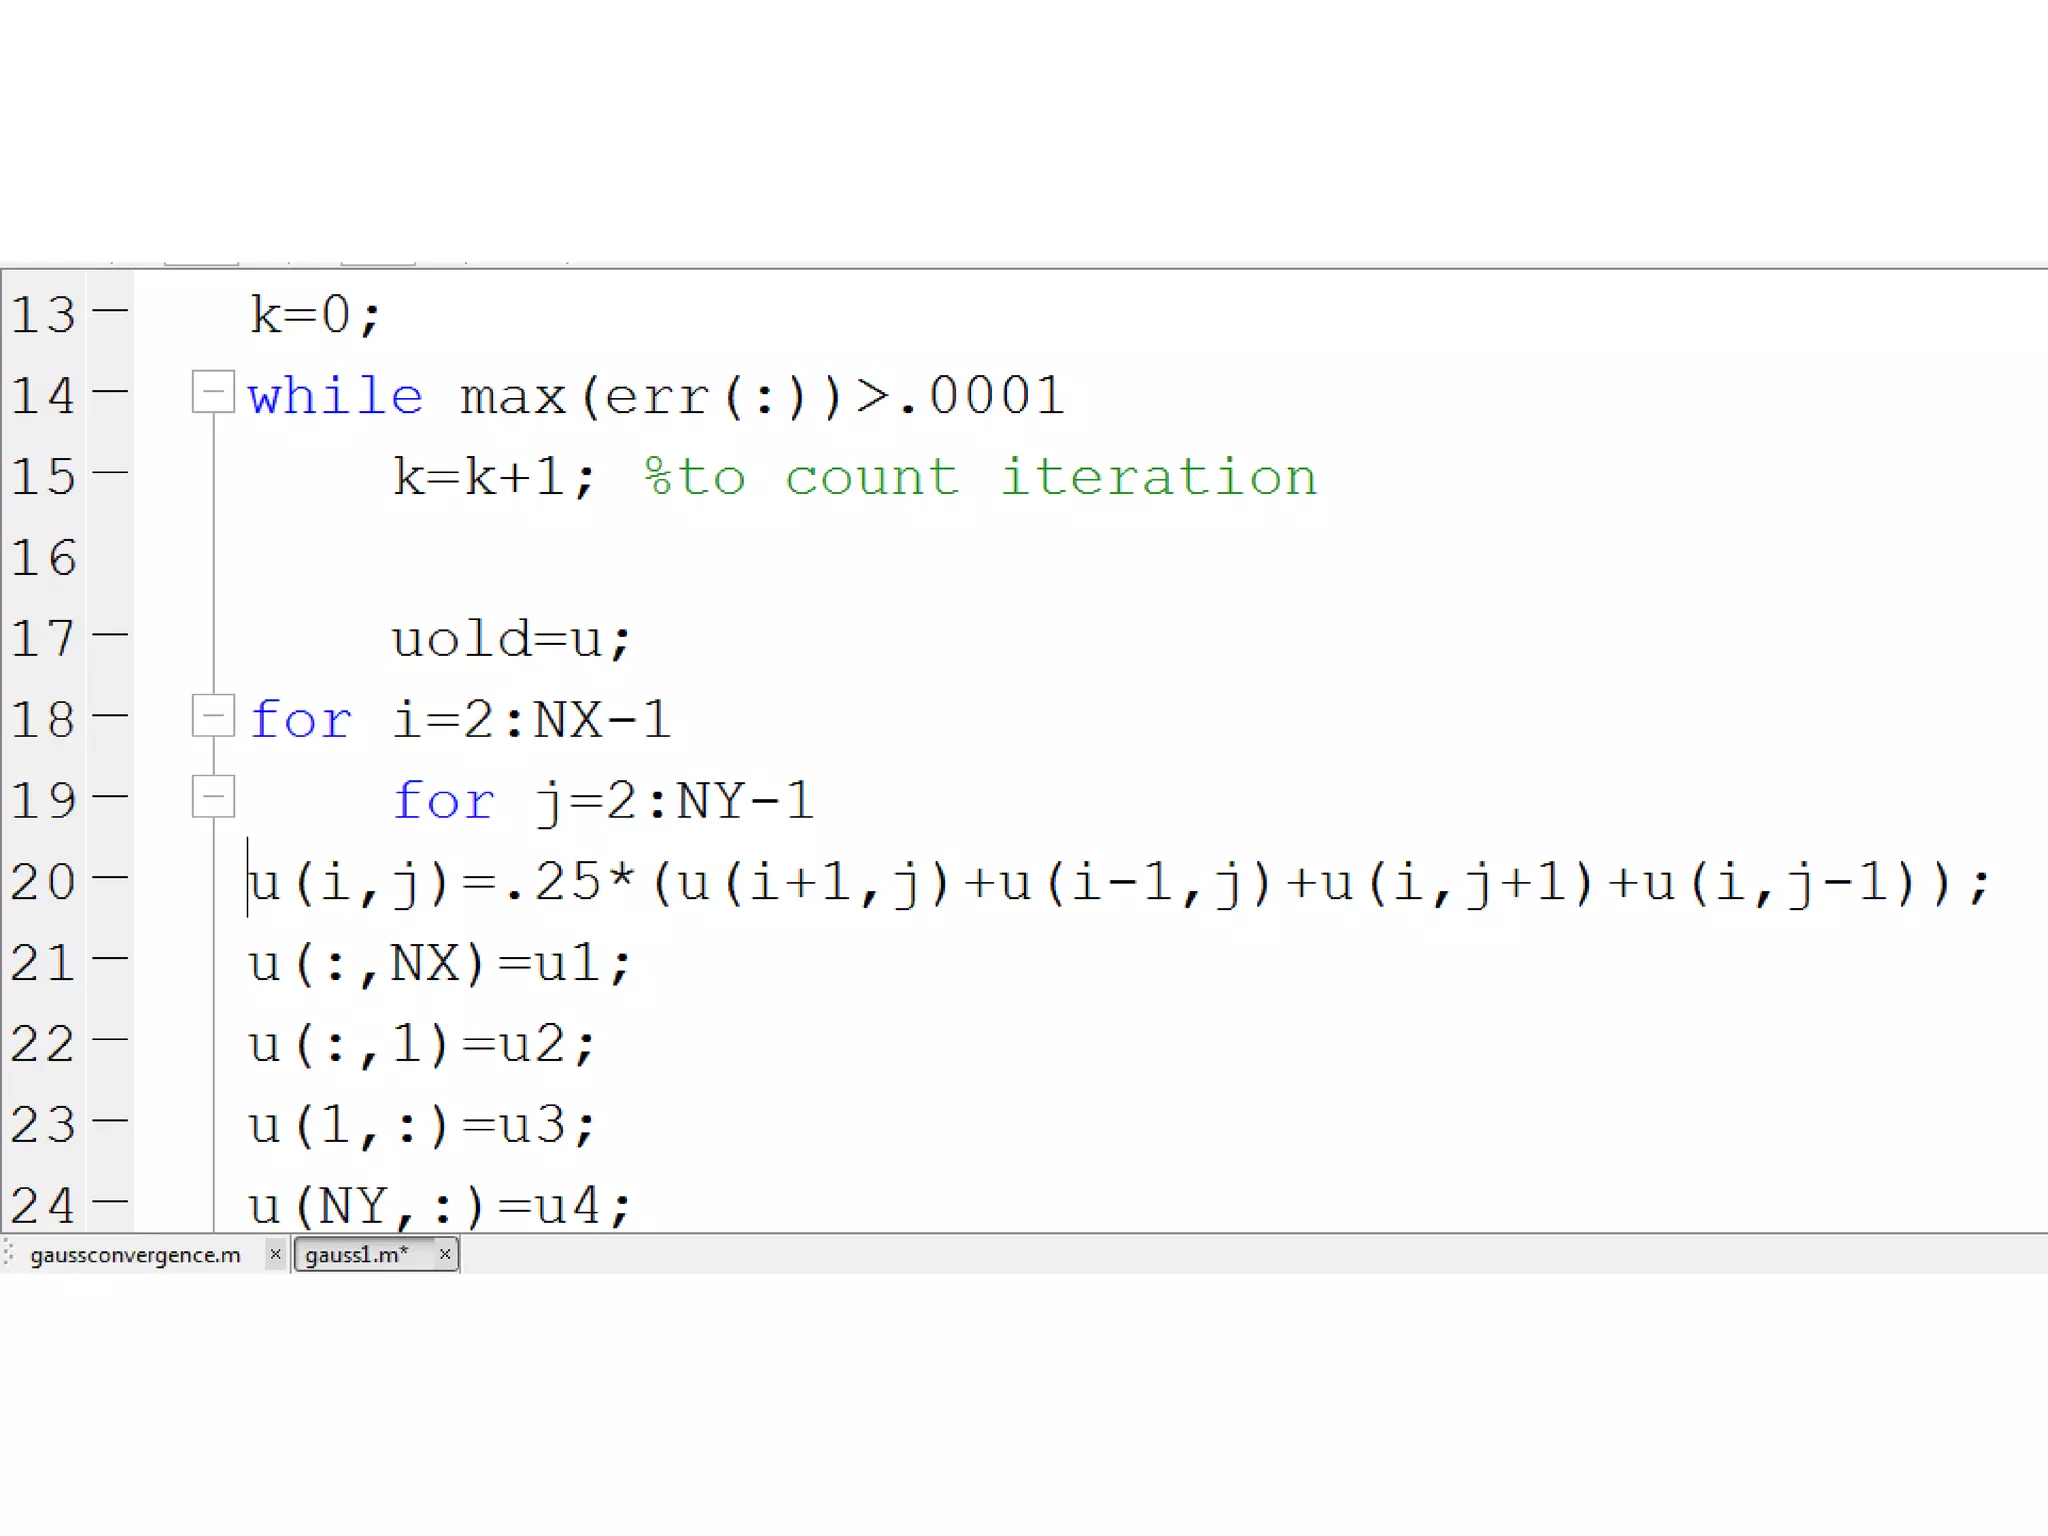Click the 'while' keyword on line 14
This screenshot has height=1536, width=2048.
coord(335,397)
